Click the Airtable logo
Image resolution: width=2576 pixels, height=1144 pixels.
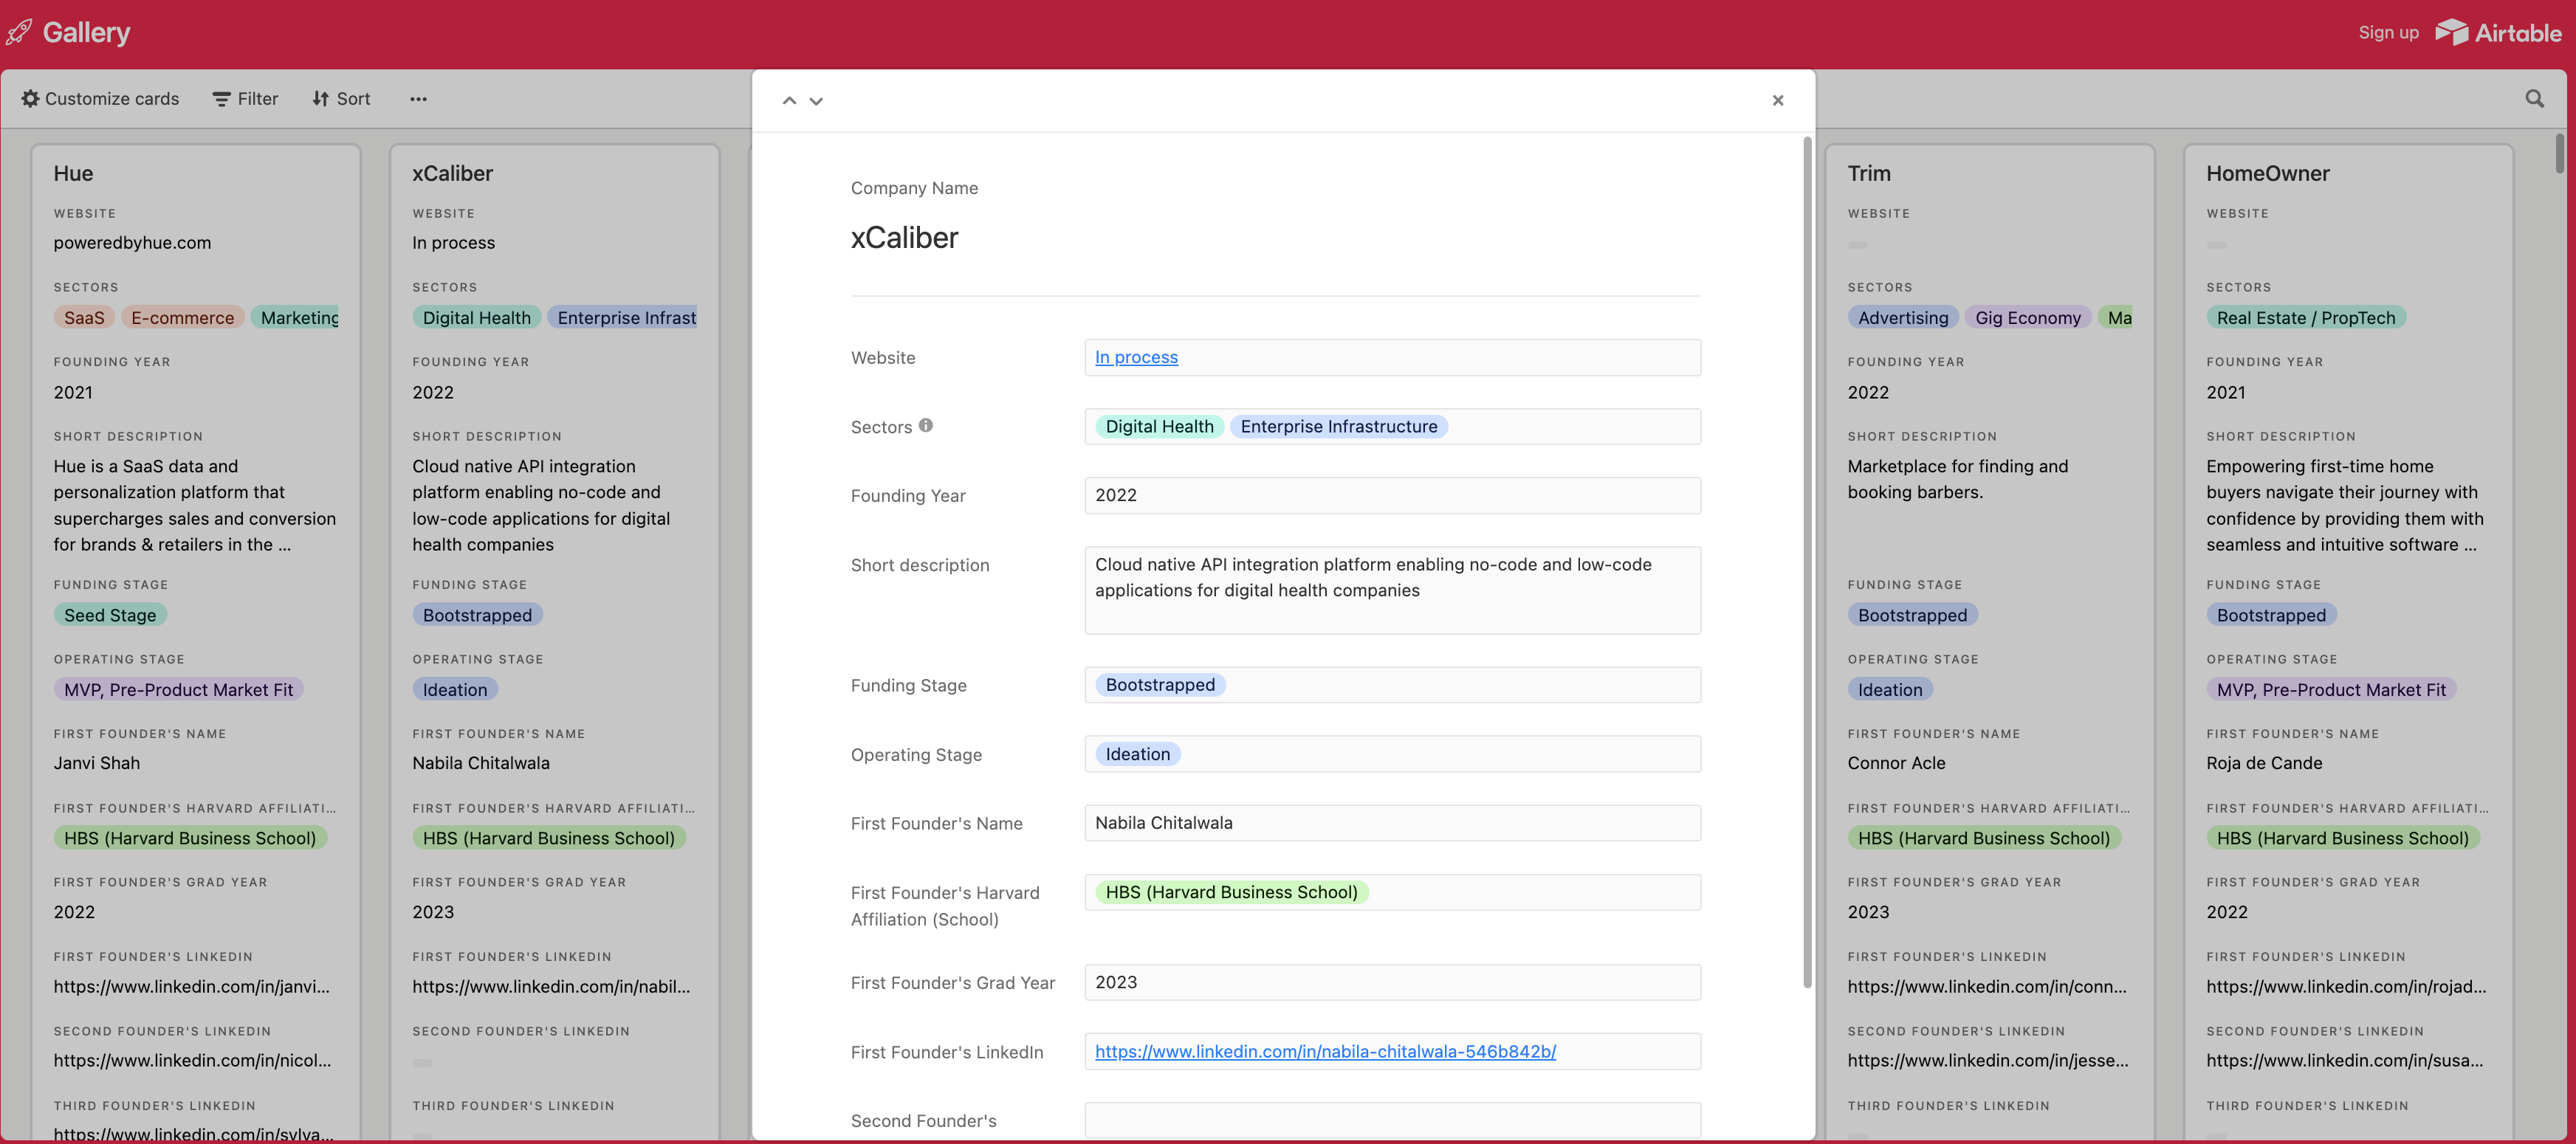pos(2498,32)
